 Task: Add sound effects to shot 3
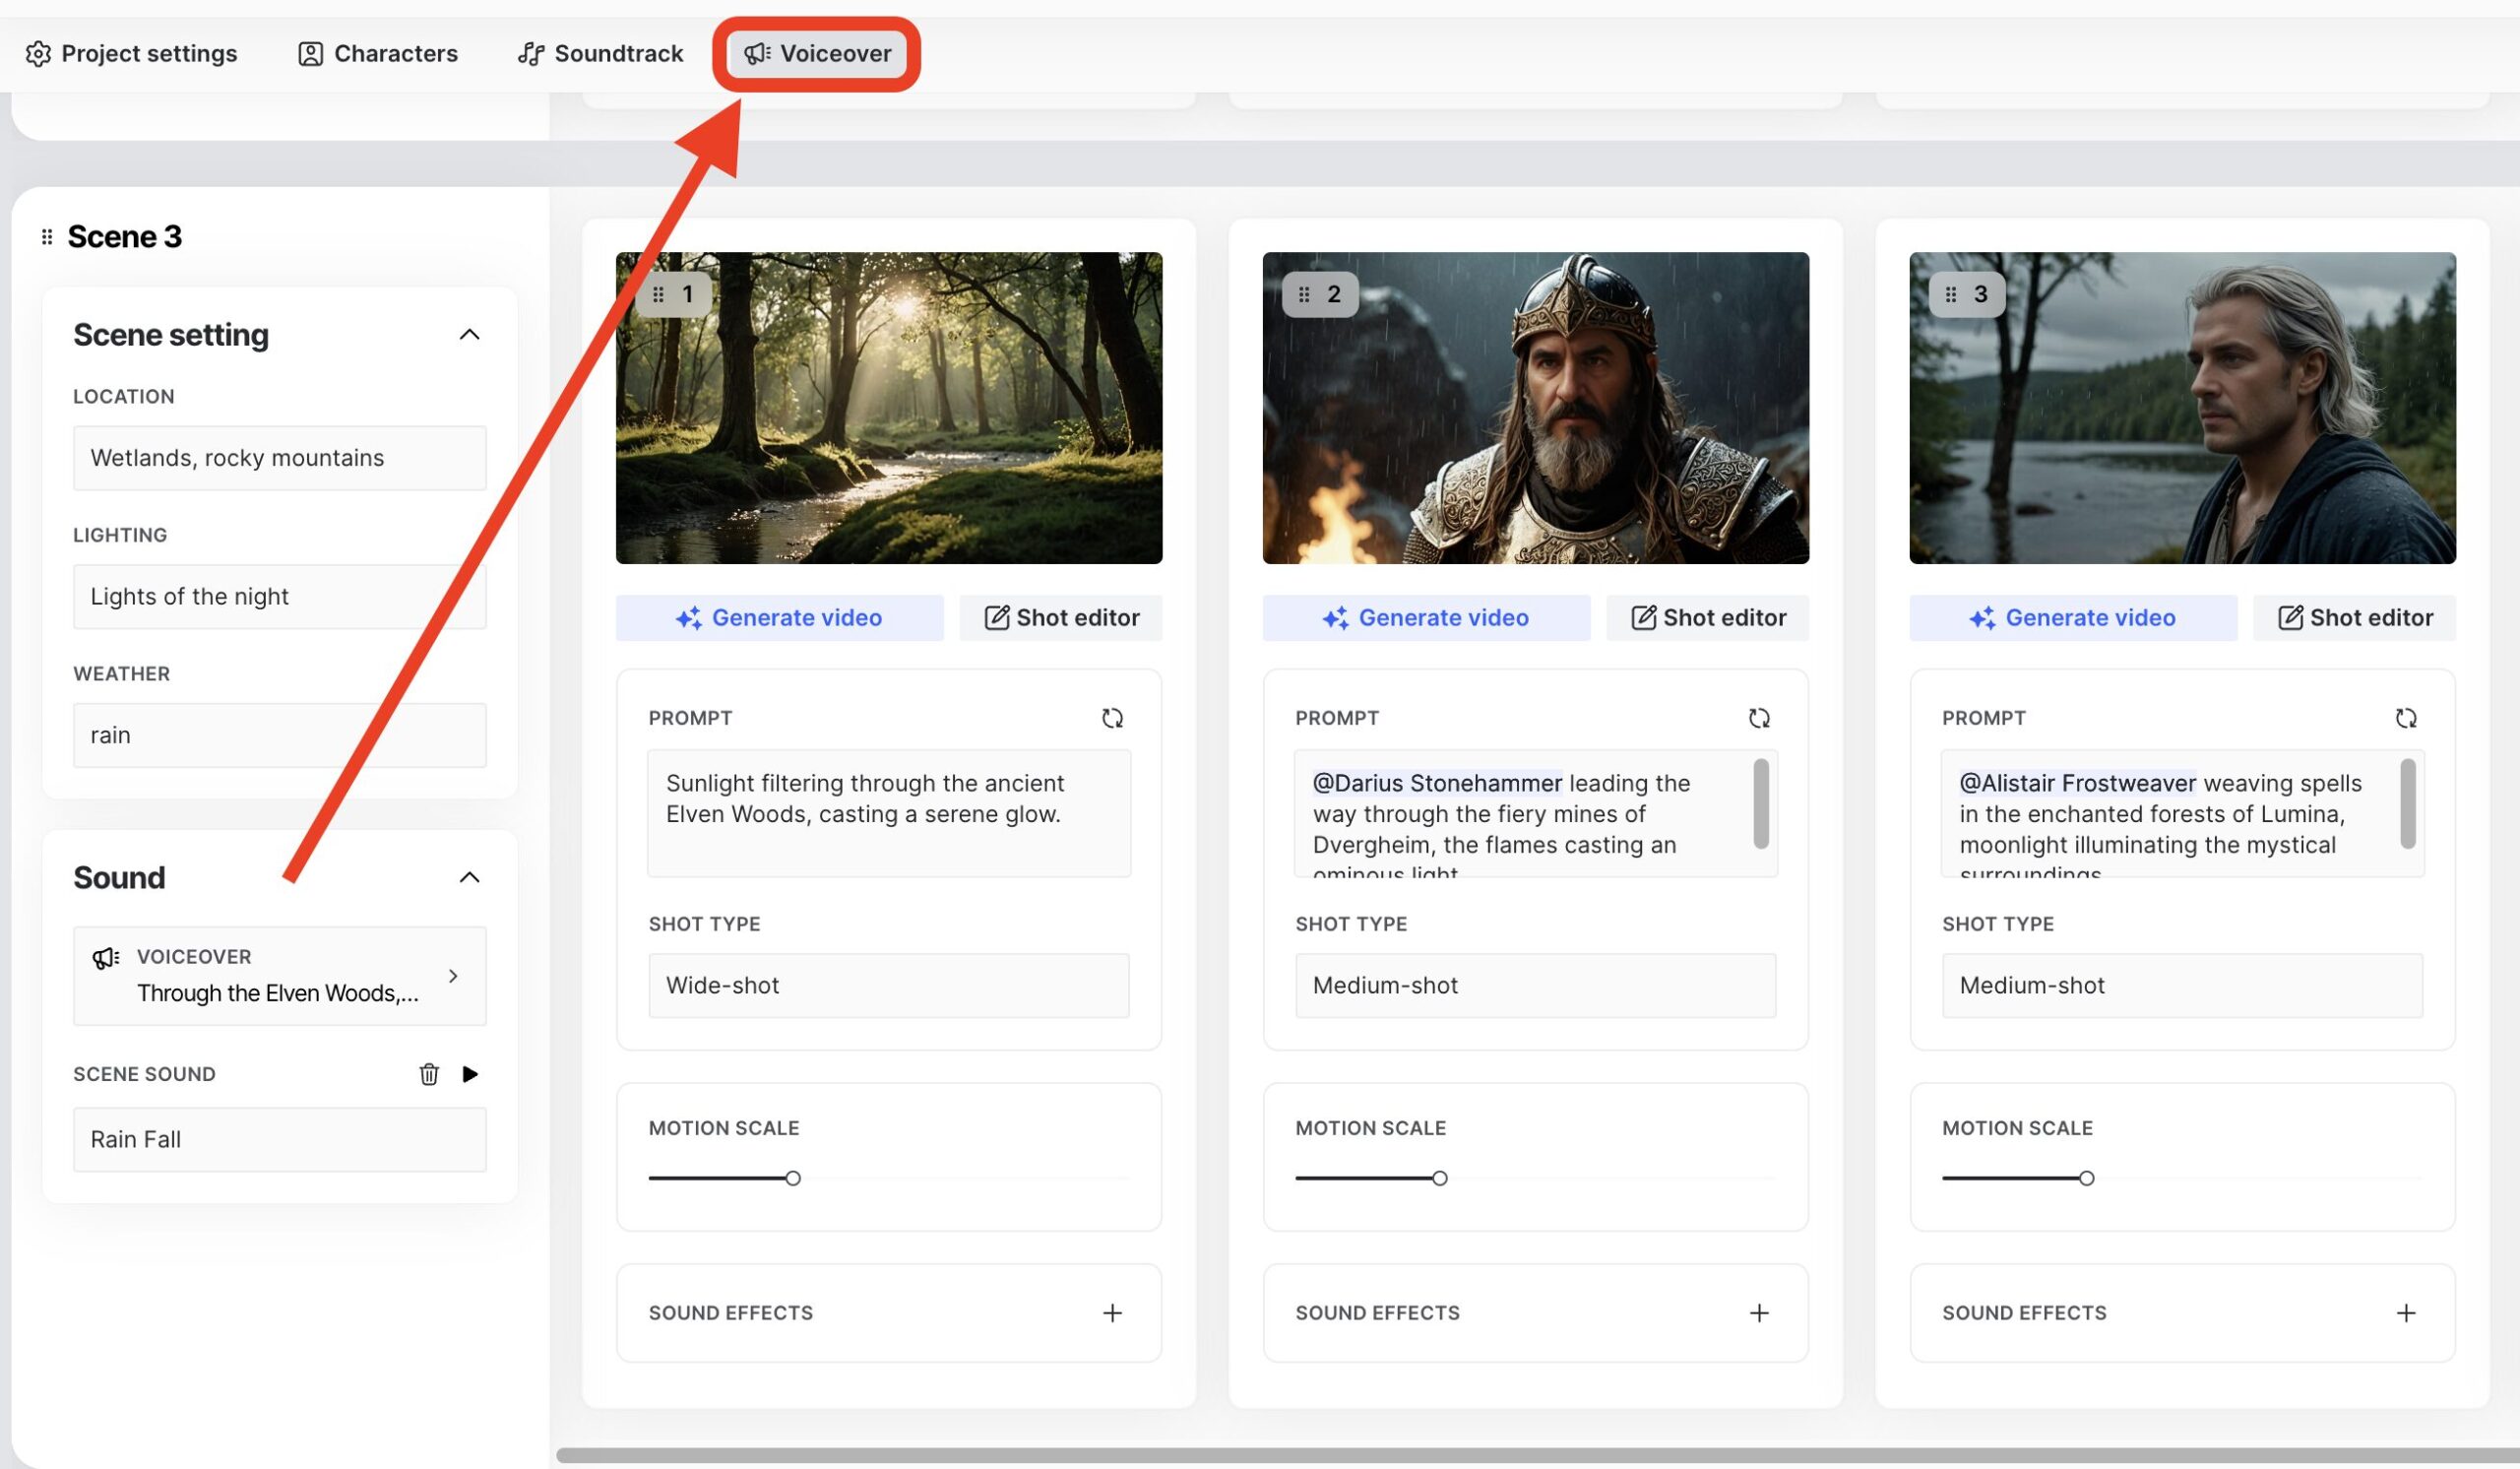2407,1313
